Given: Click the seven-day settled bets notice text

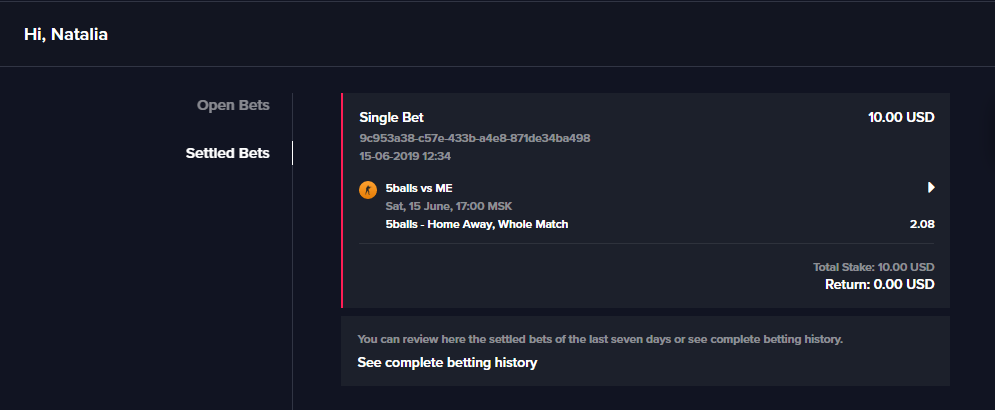Looking at the screenshot, I should click(600, 339).
